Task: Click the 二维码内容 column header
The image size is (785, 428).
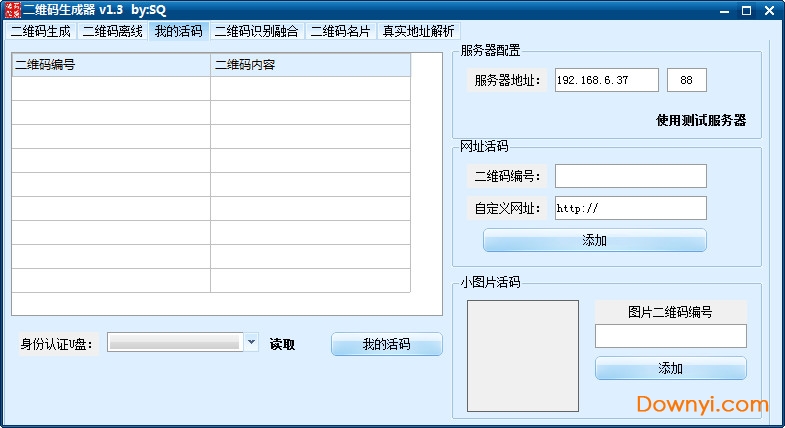Action: [x=310, y=65]
